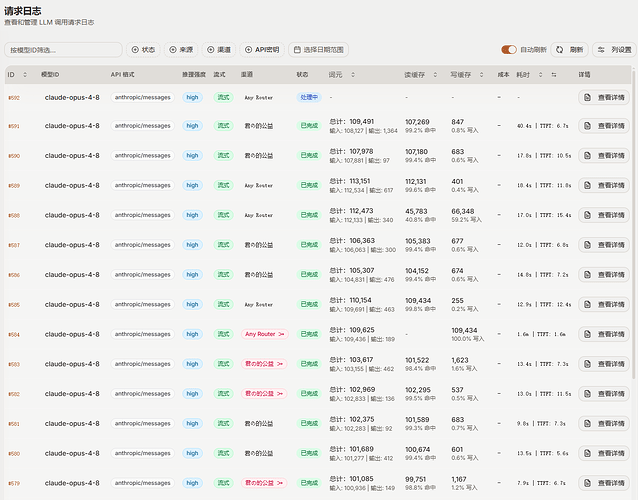
Task: Open the channel filter dropdown
Action: [219, 50]
